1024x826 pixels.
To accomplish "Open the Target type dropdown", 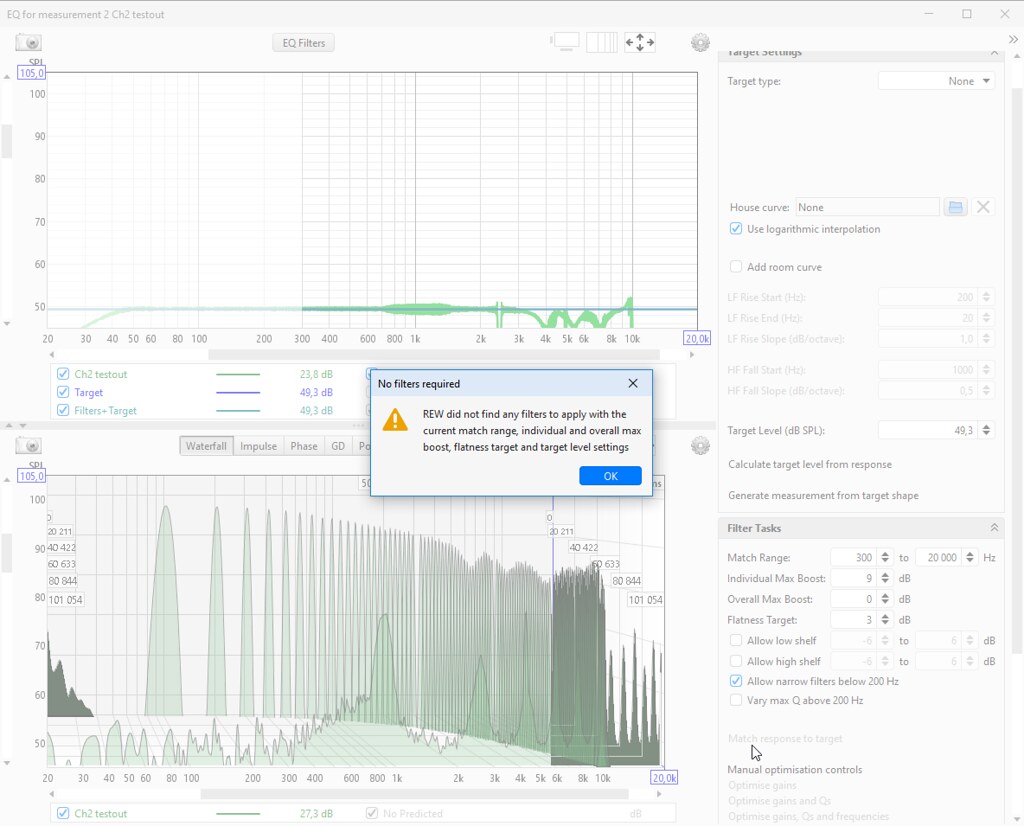I will pos(936,81).
